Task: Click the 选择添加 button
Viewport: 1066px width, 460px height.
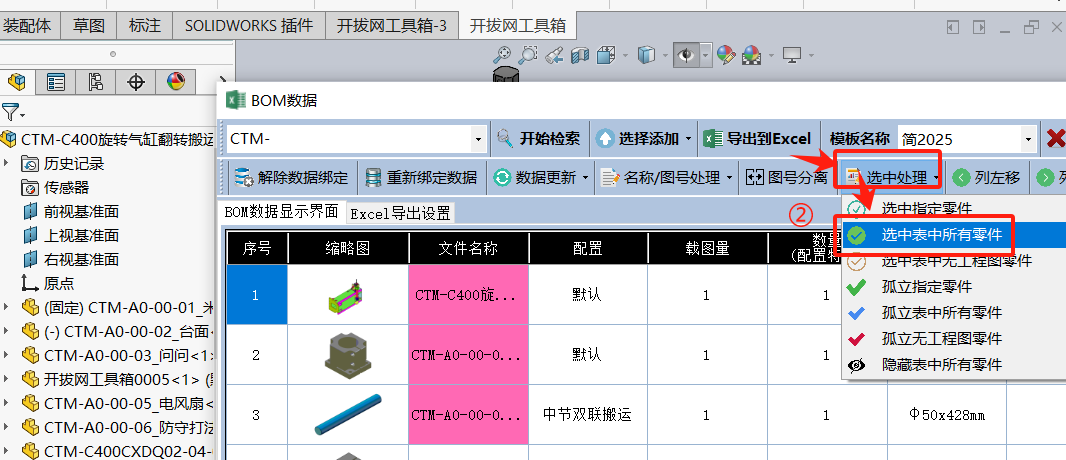Action: point(638,139)
